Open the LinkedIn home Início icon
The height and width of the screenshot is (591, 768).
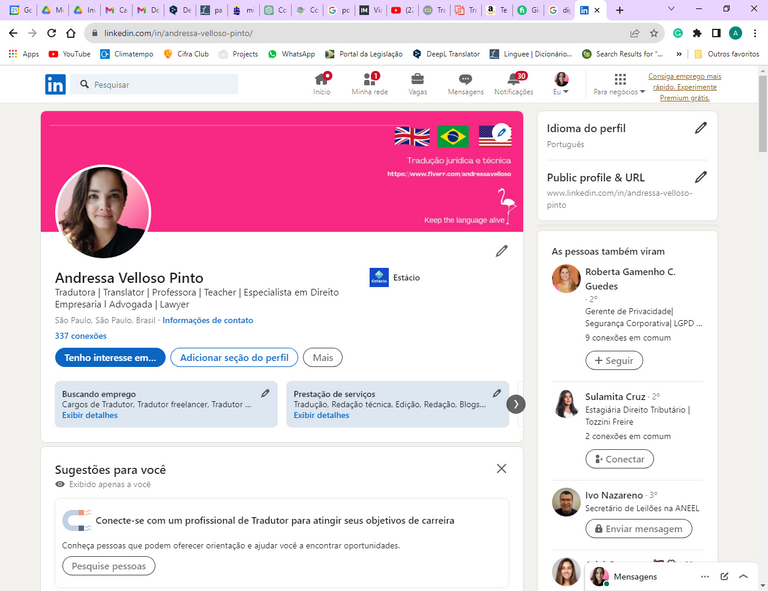pyautogui.click(x=321, y=80)
